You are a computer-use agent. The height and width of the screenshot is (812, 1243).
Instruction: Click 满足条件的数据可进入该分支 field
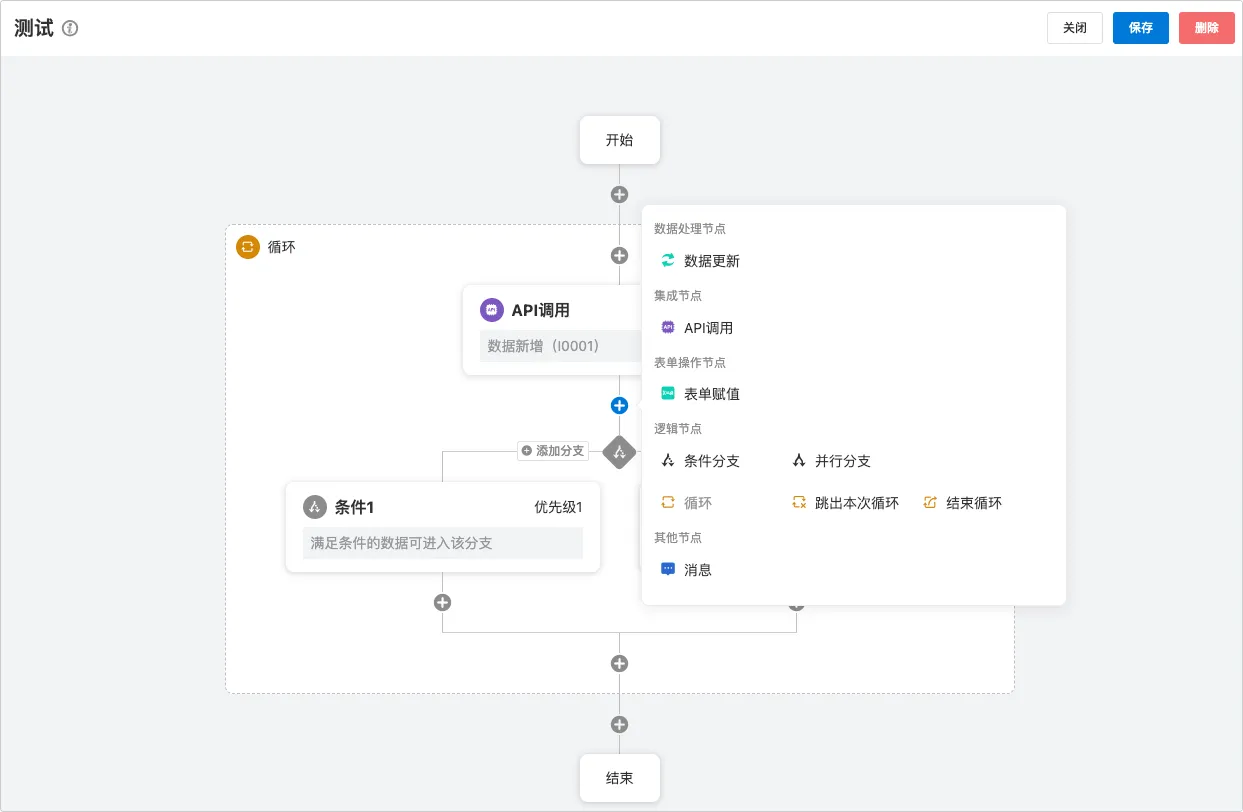443,543
